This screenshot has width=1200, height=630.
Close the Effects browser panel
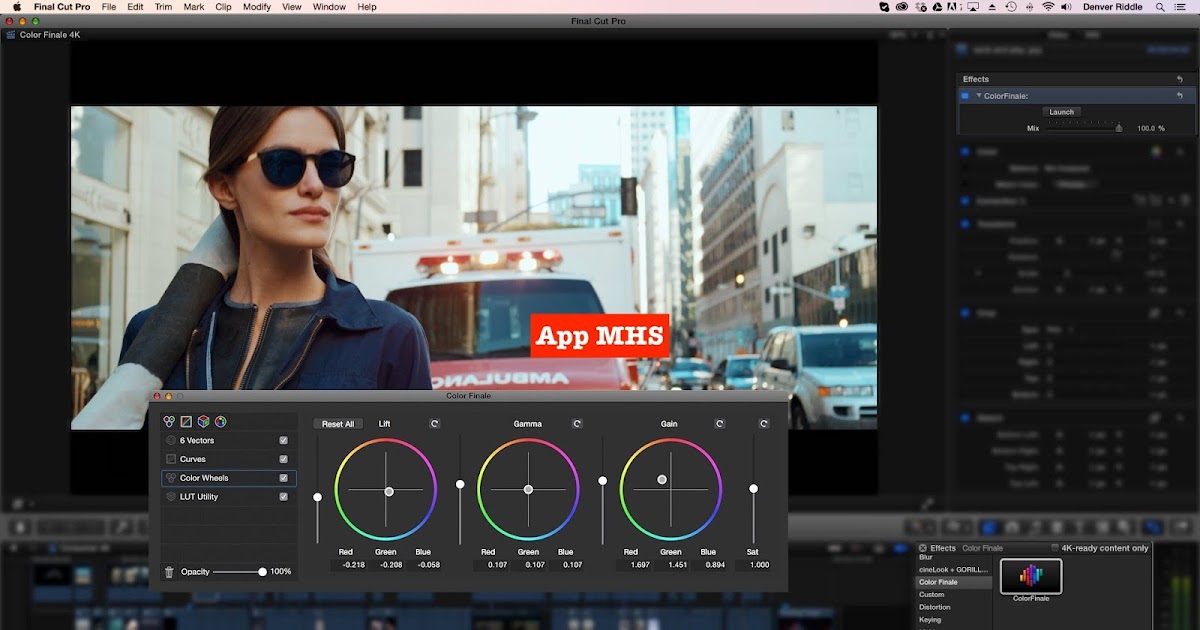point(923,548)
